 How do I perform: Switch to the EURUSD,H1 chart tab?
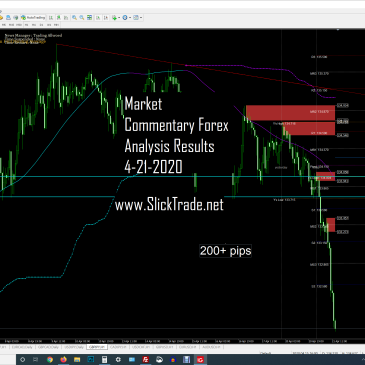[187, 347]
